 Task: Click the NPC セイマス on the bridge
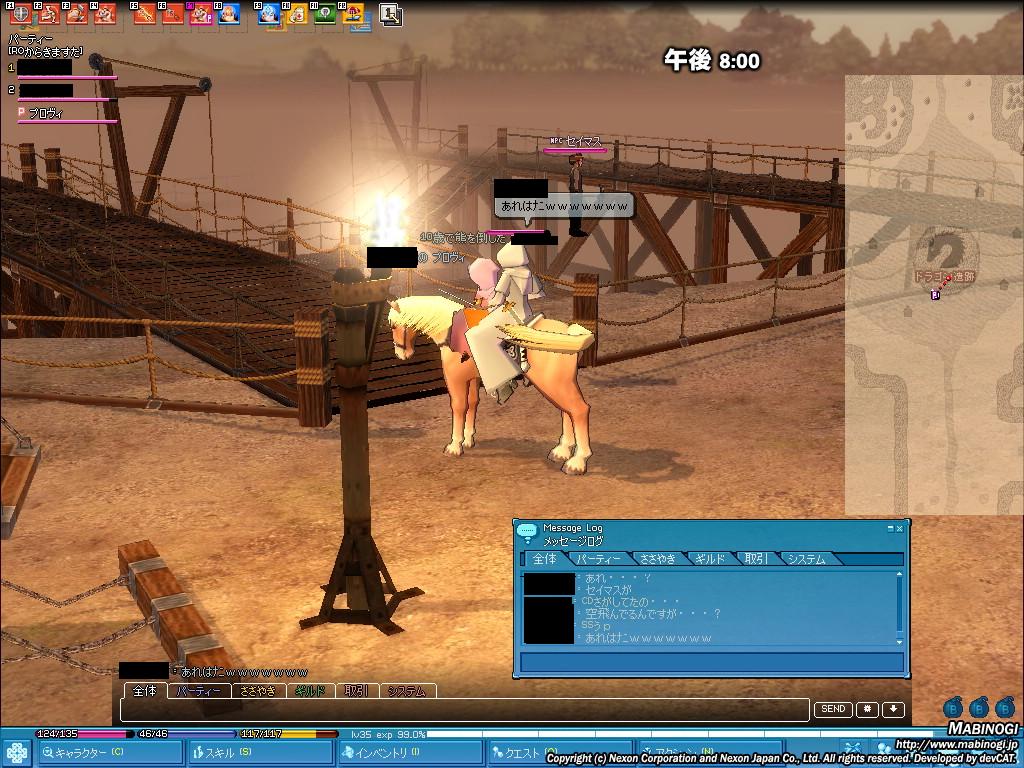pyautogui.click(x=575, y=194)
